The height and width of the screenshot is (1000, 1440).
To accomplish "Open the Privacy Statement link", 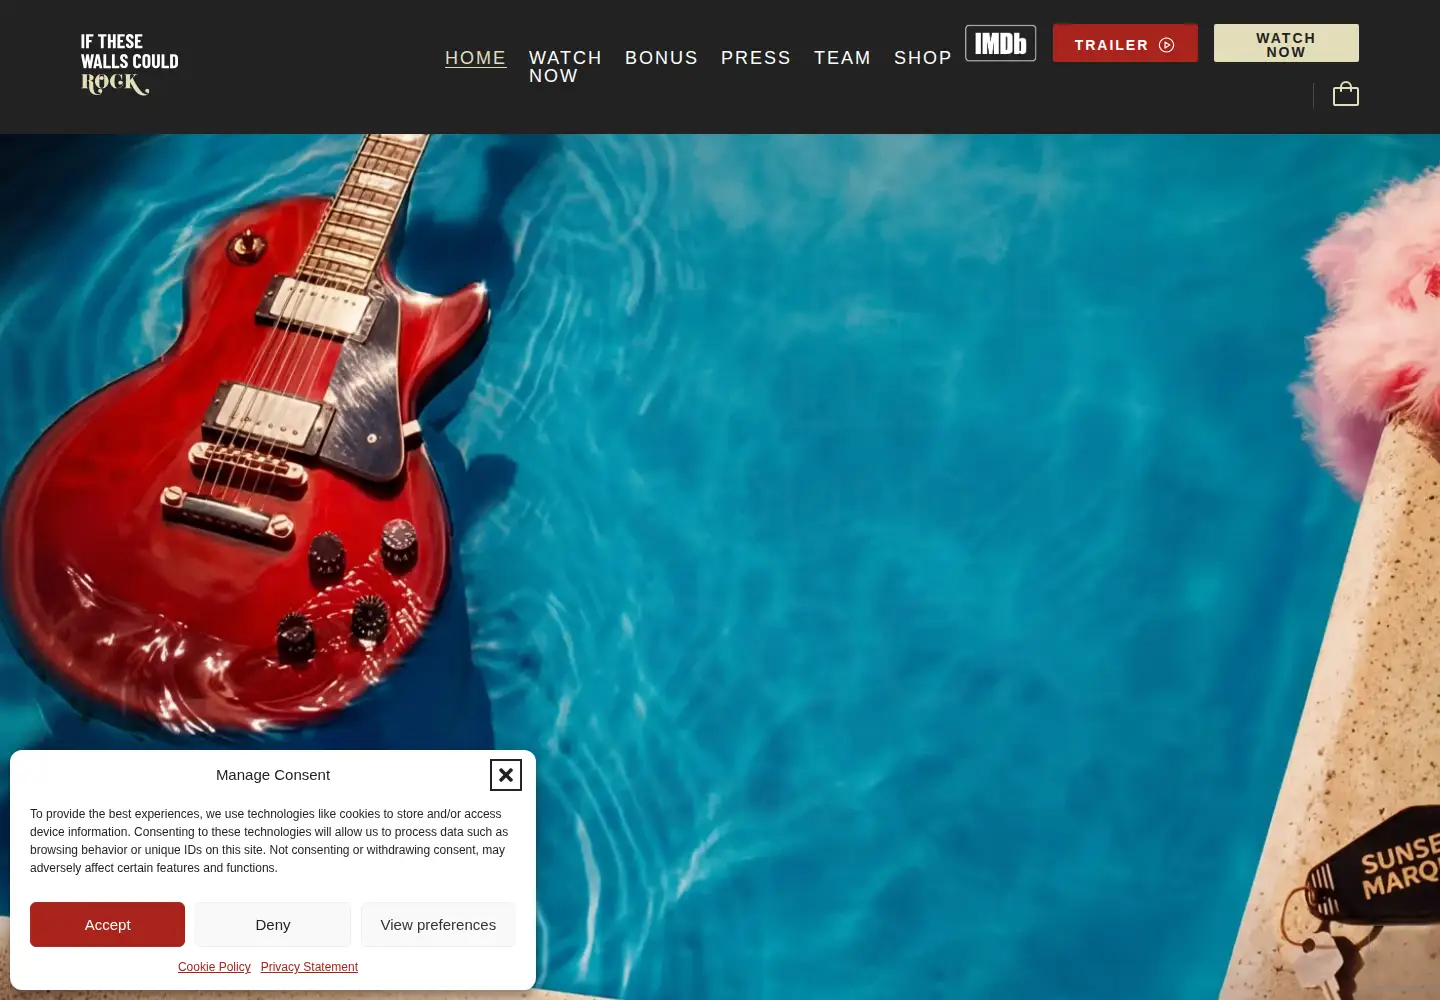I will coord(309,967).
